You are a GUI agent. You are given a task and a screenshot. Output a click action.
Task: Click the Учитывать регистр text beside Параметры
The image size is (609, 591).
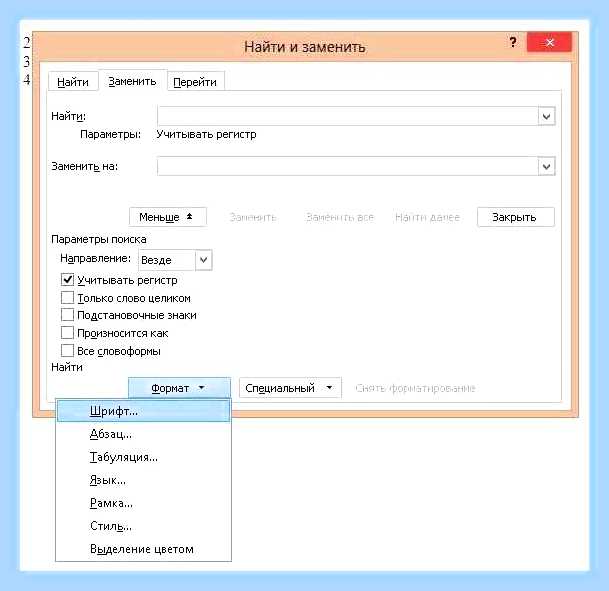coord(206,134)
